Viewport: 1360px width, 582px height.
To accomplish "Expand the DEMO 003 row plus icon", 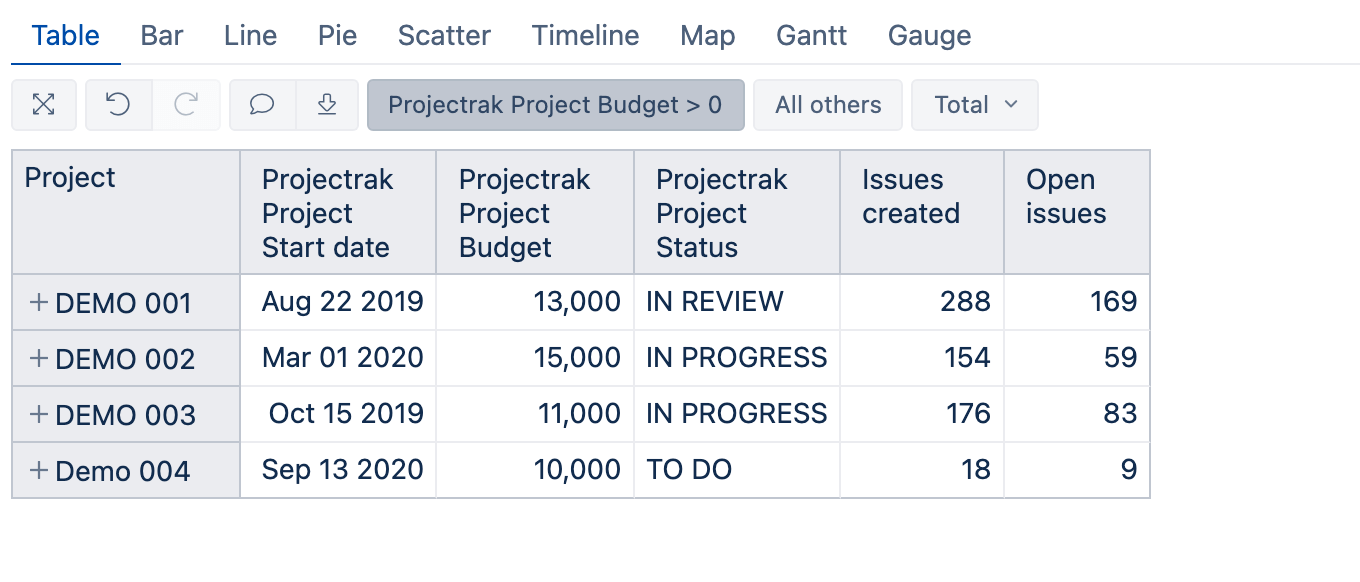I will tap(39, 414).
